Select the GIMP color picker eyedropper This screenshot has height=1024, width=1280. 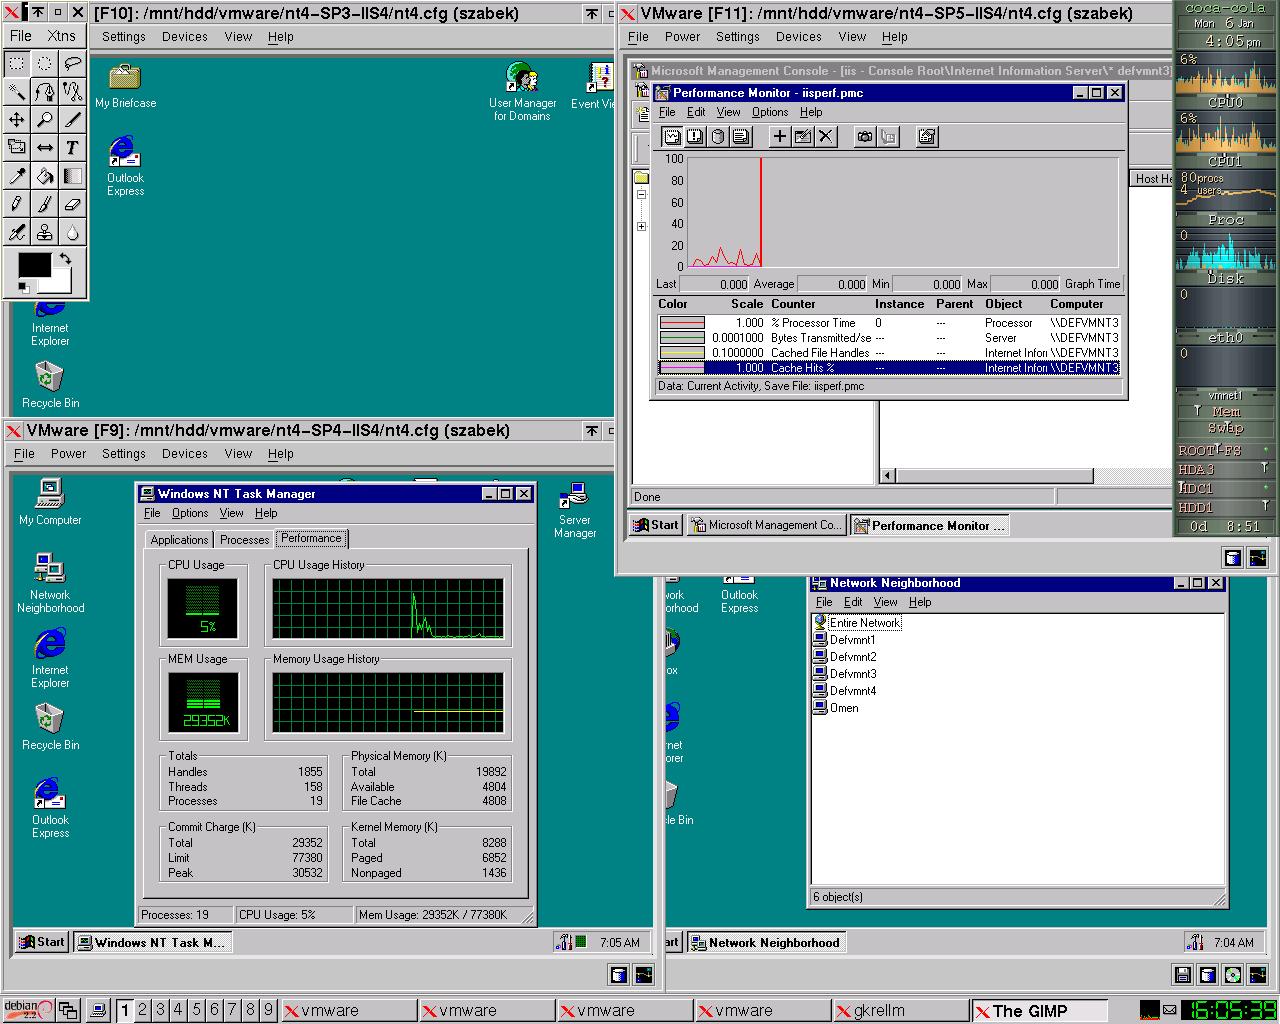tap(17, 176)
